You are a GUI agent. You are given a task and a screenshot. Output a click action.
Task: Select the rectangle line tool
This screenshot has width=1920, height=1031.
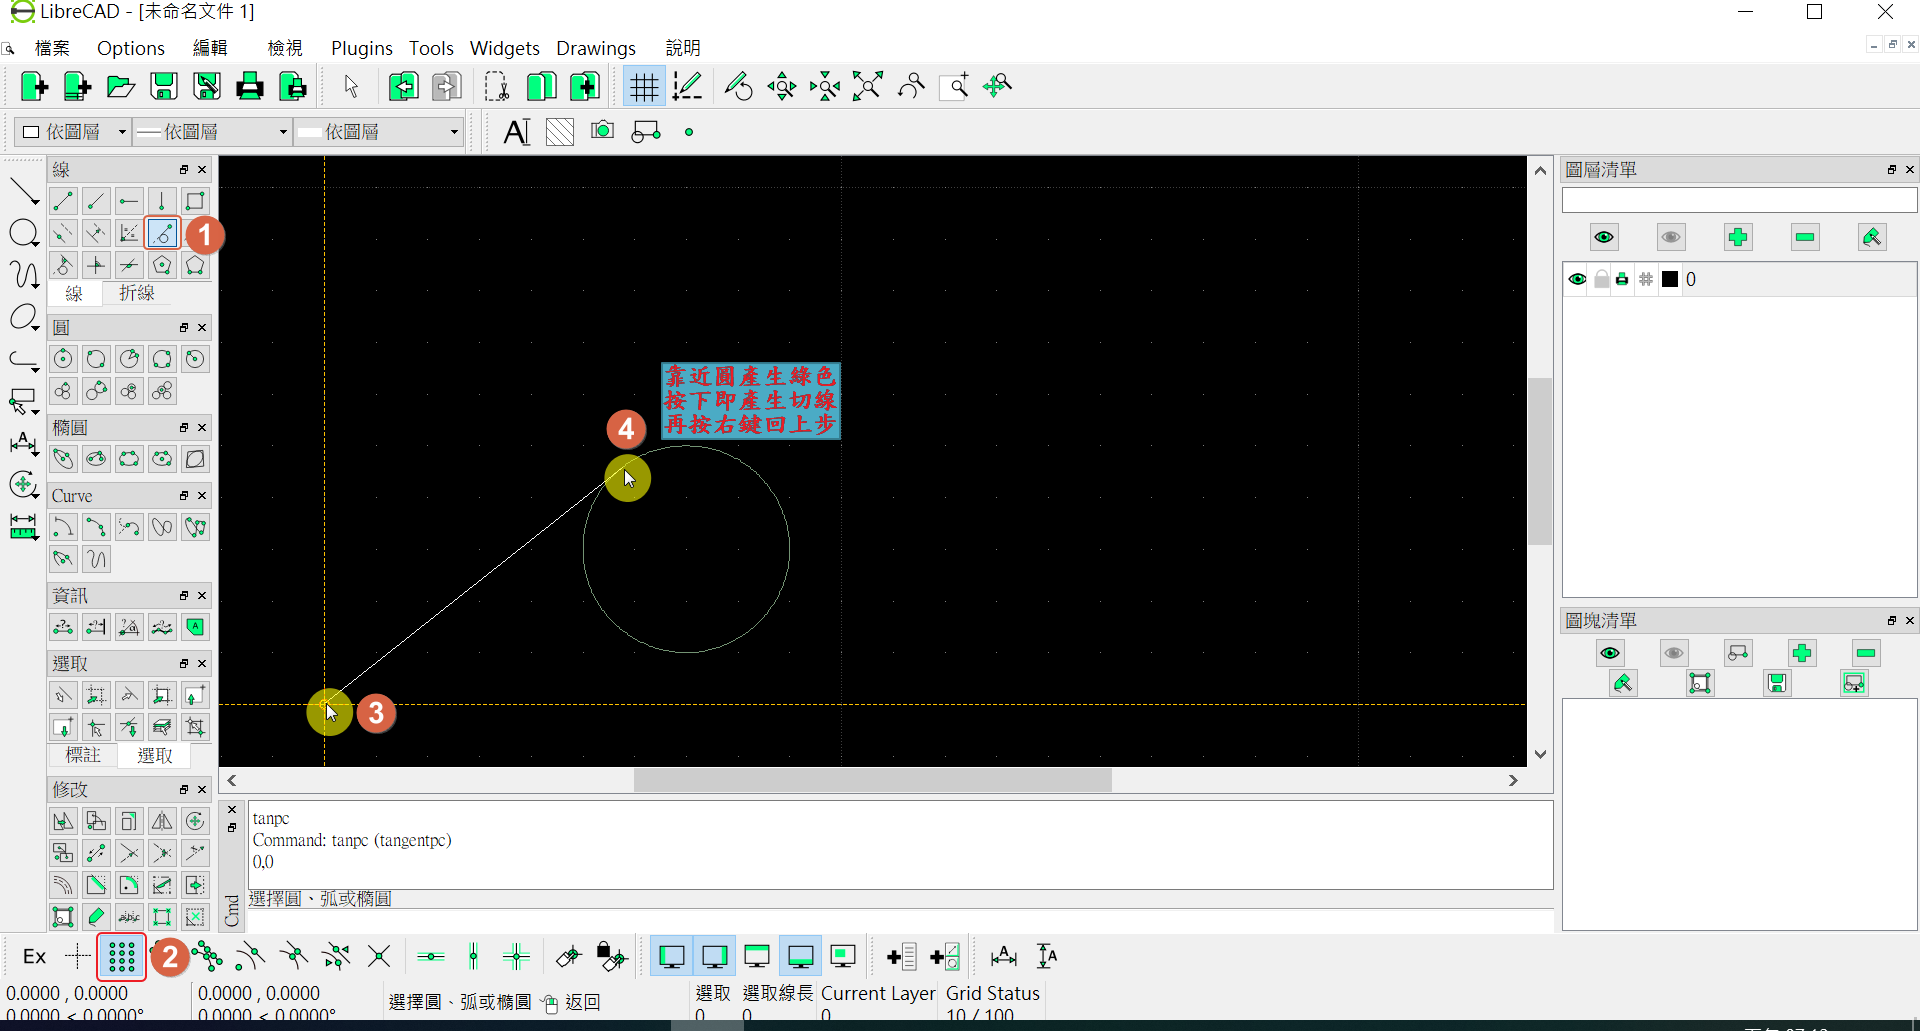[x=195, y=201]
